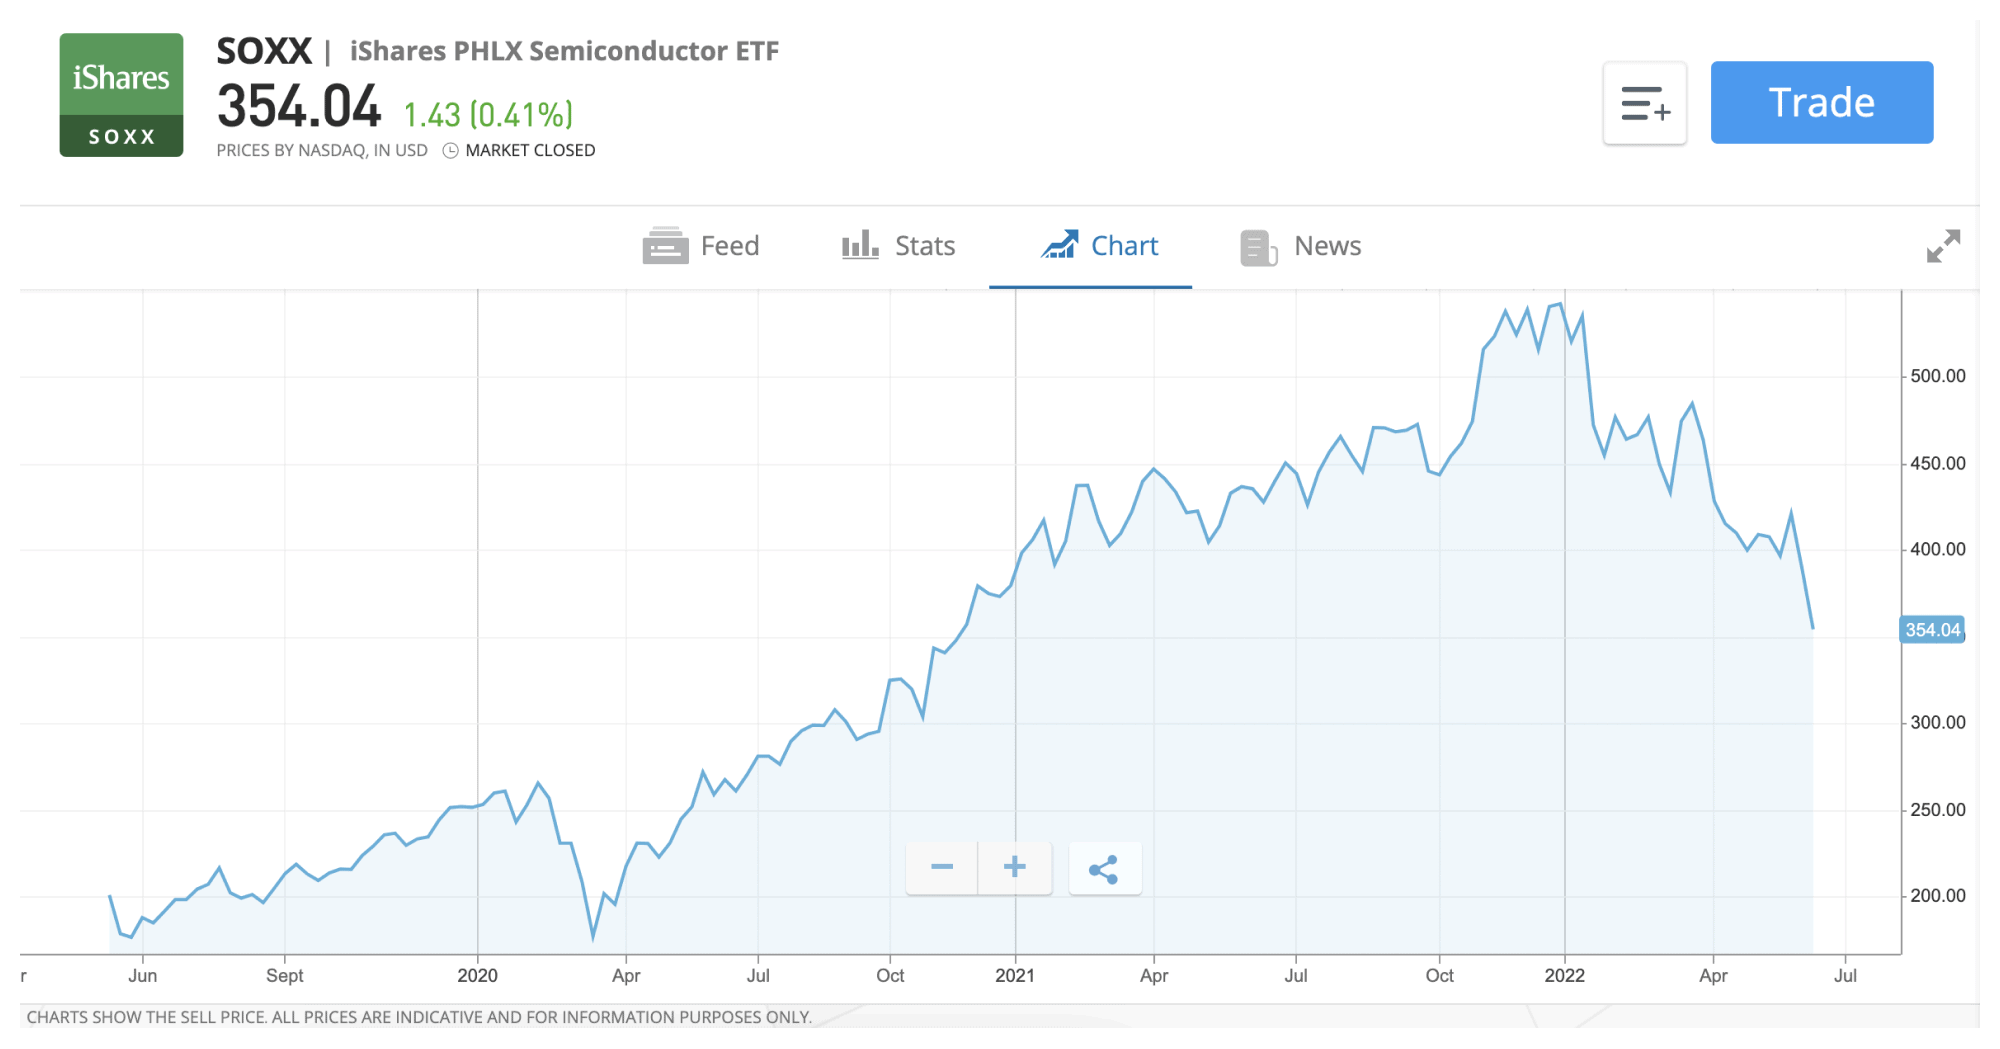
Task: Click the 2022 label on time axis
Action: tap(1564, 976)
